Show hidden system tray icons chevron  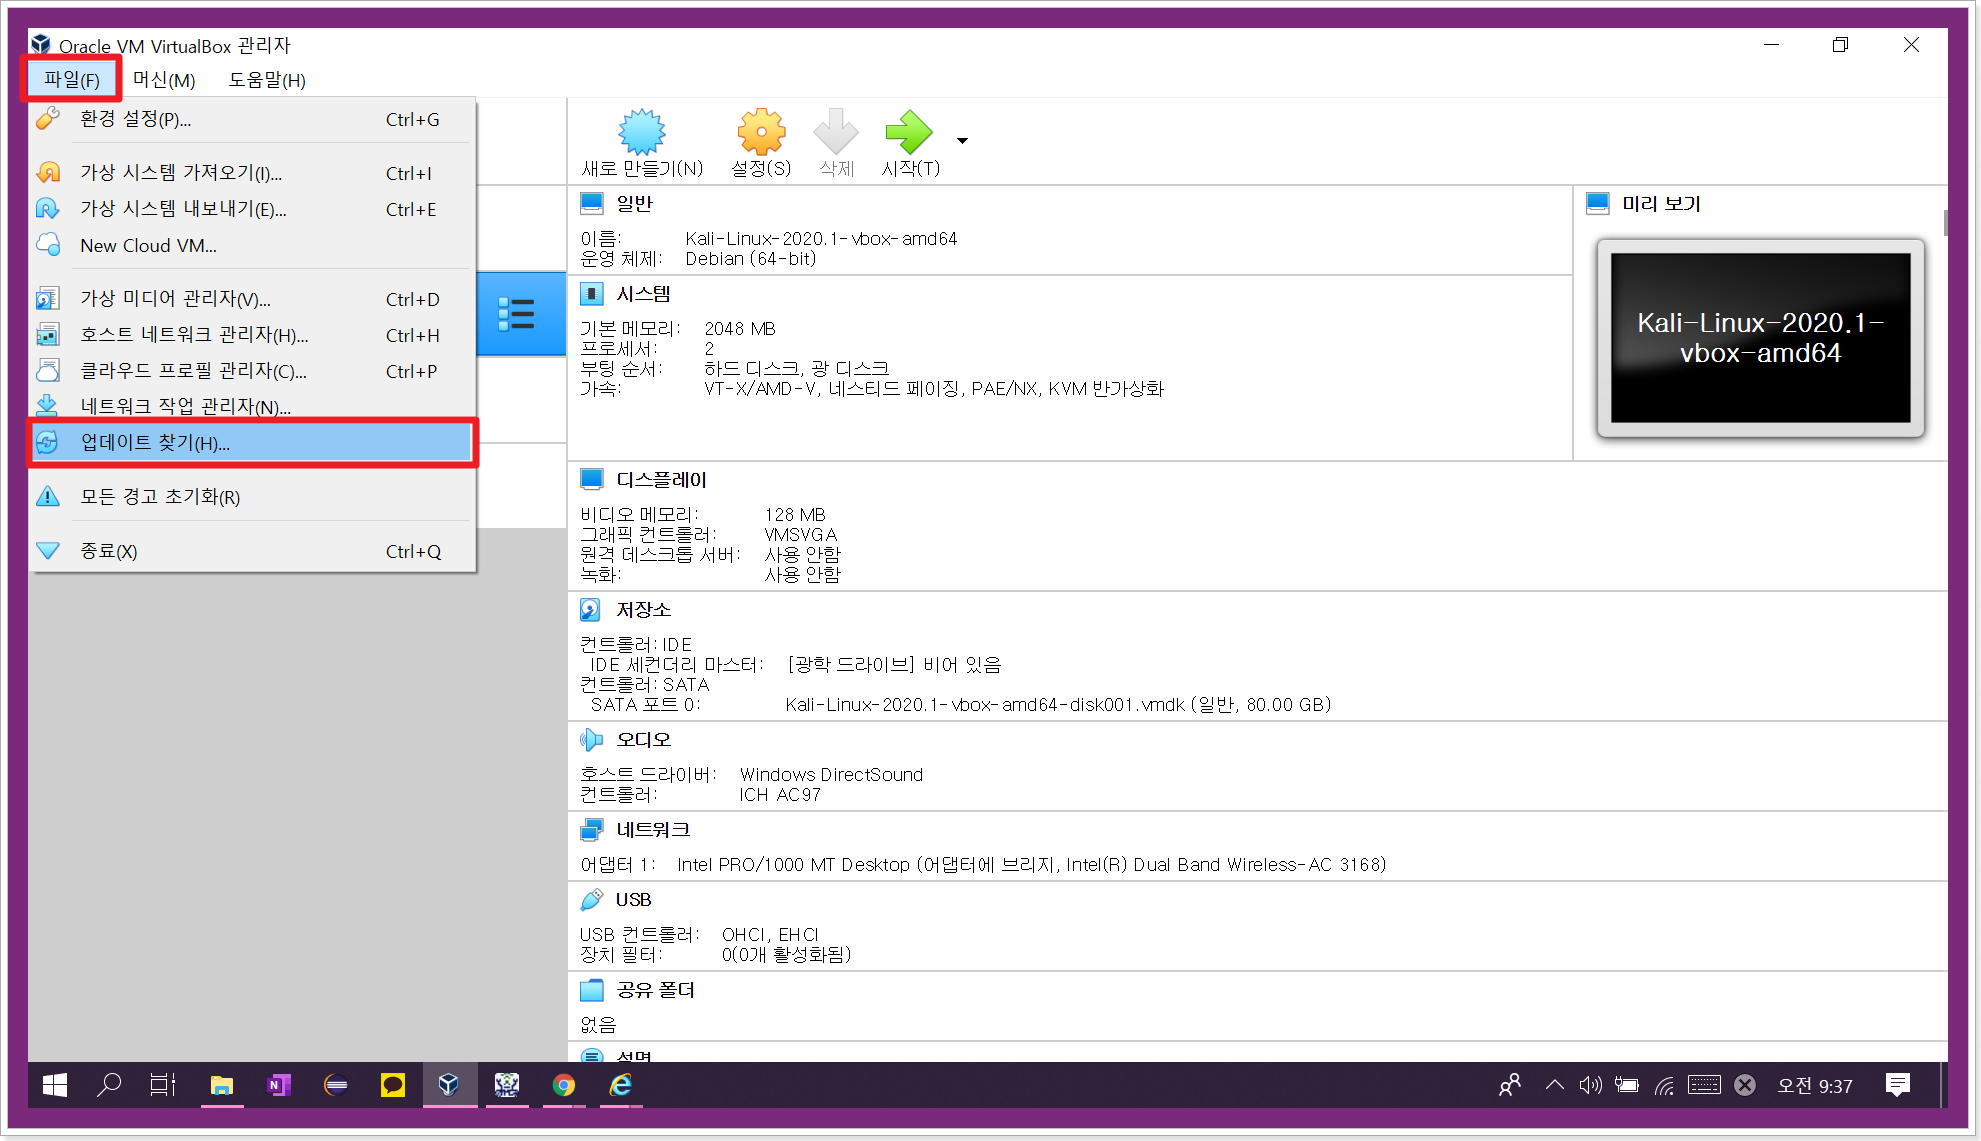pyautogui.click(x=1555, y=1085)
